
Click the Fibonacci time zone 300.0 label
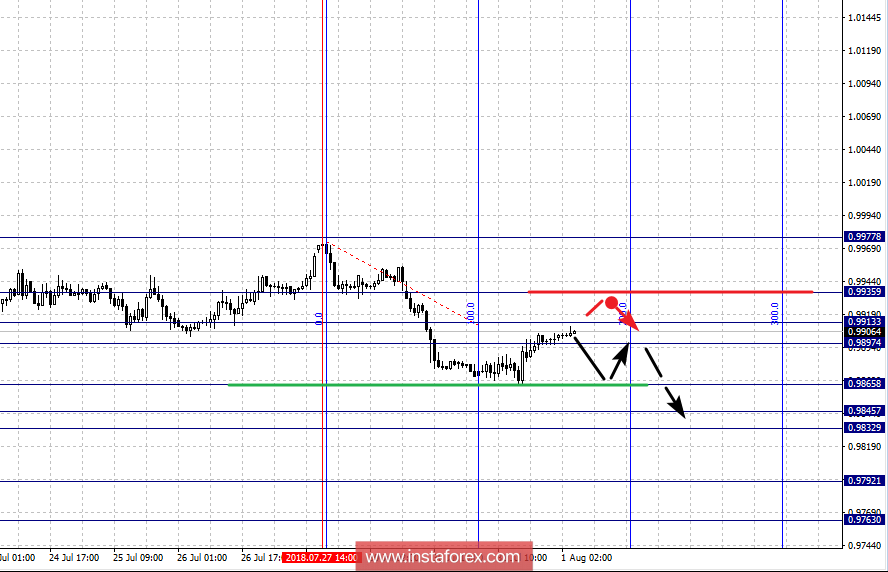(x=775, y=313)
